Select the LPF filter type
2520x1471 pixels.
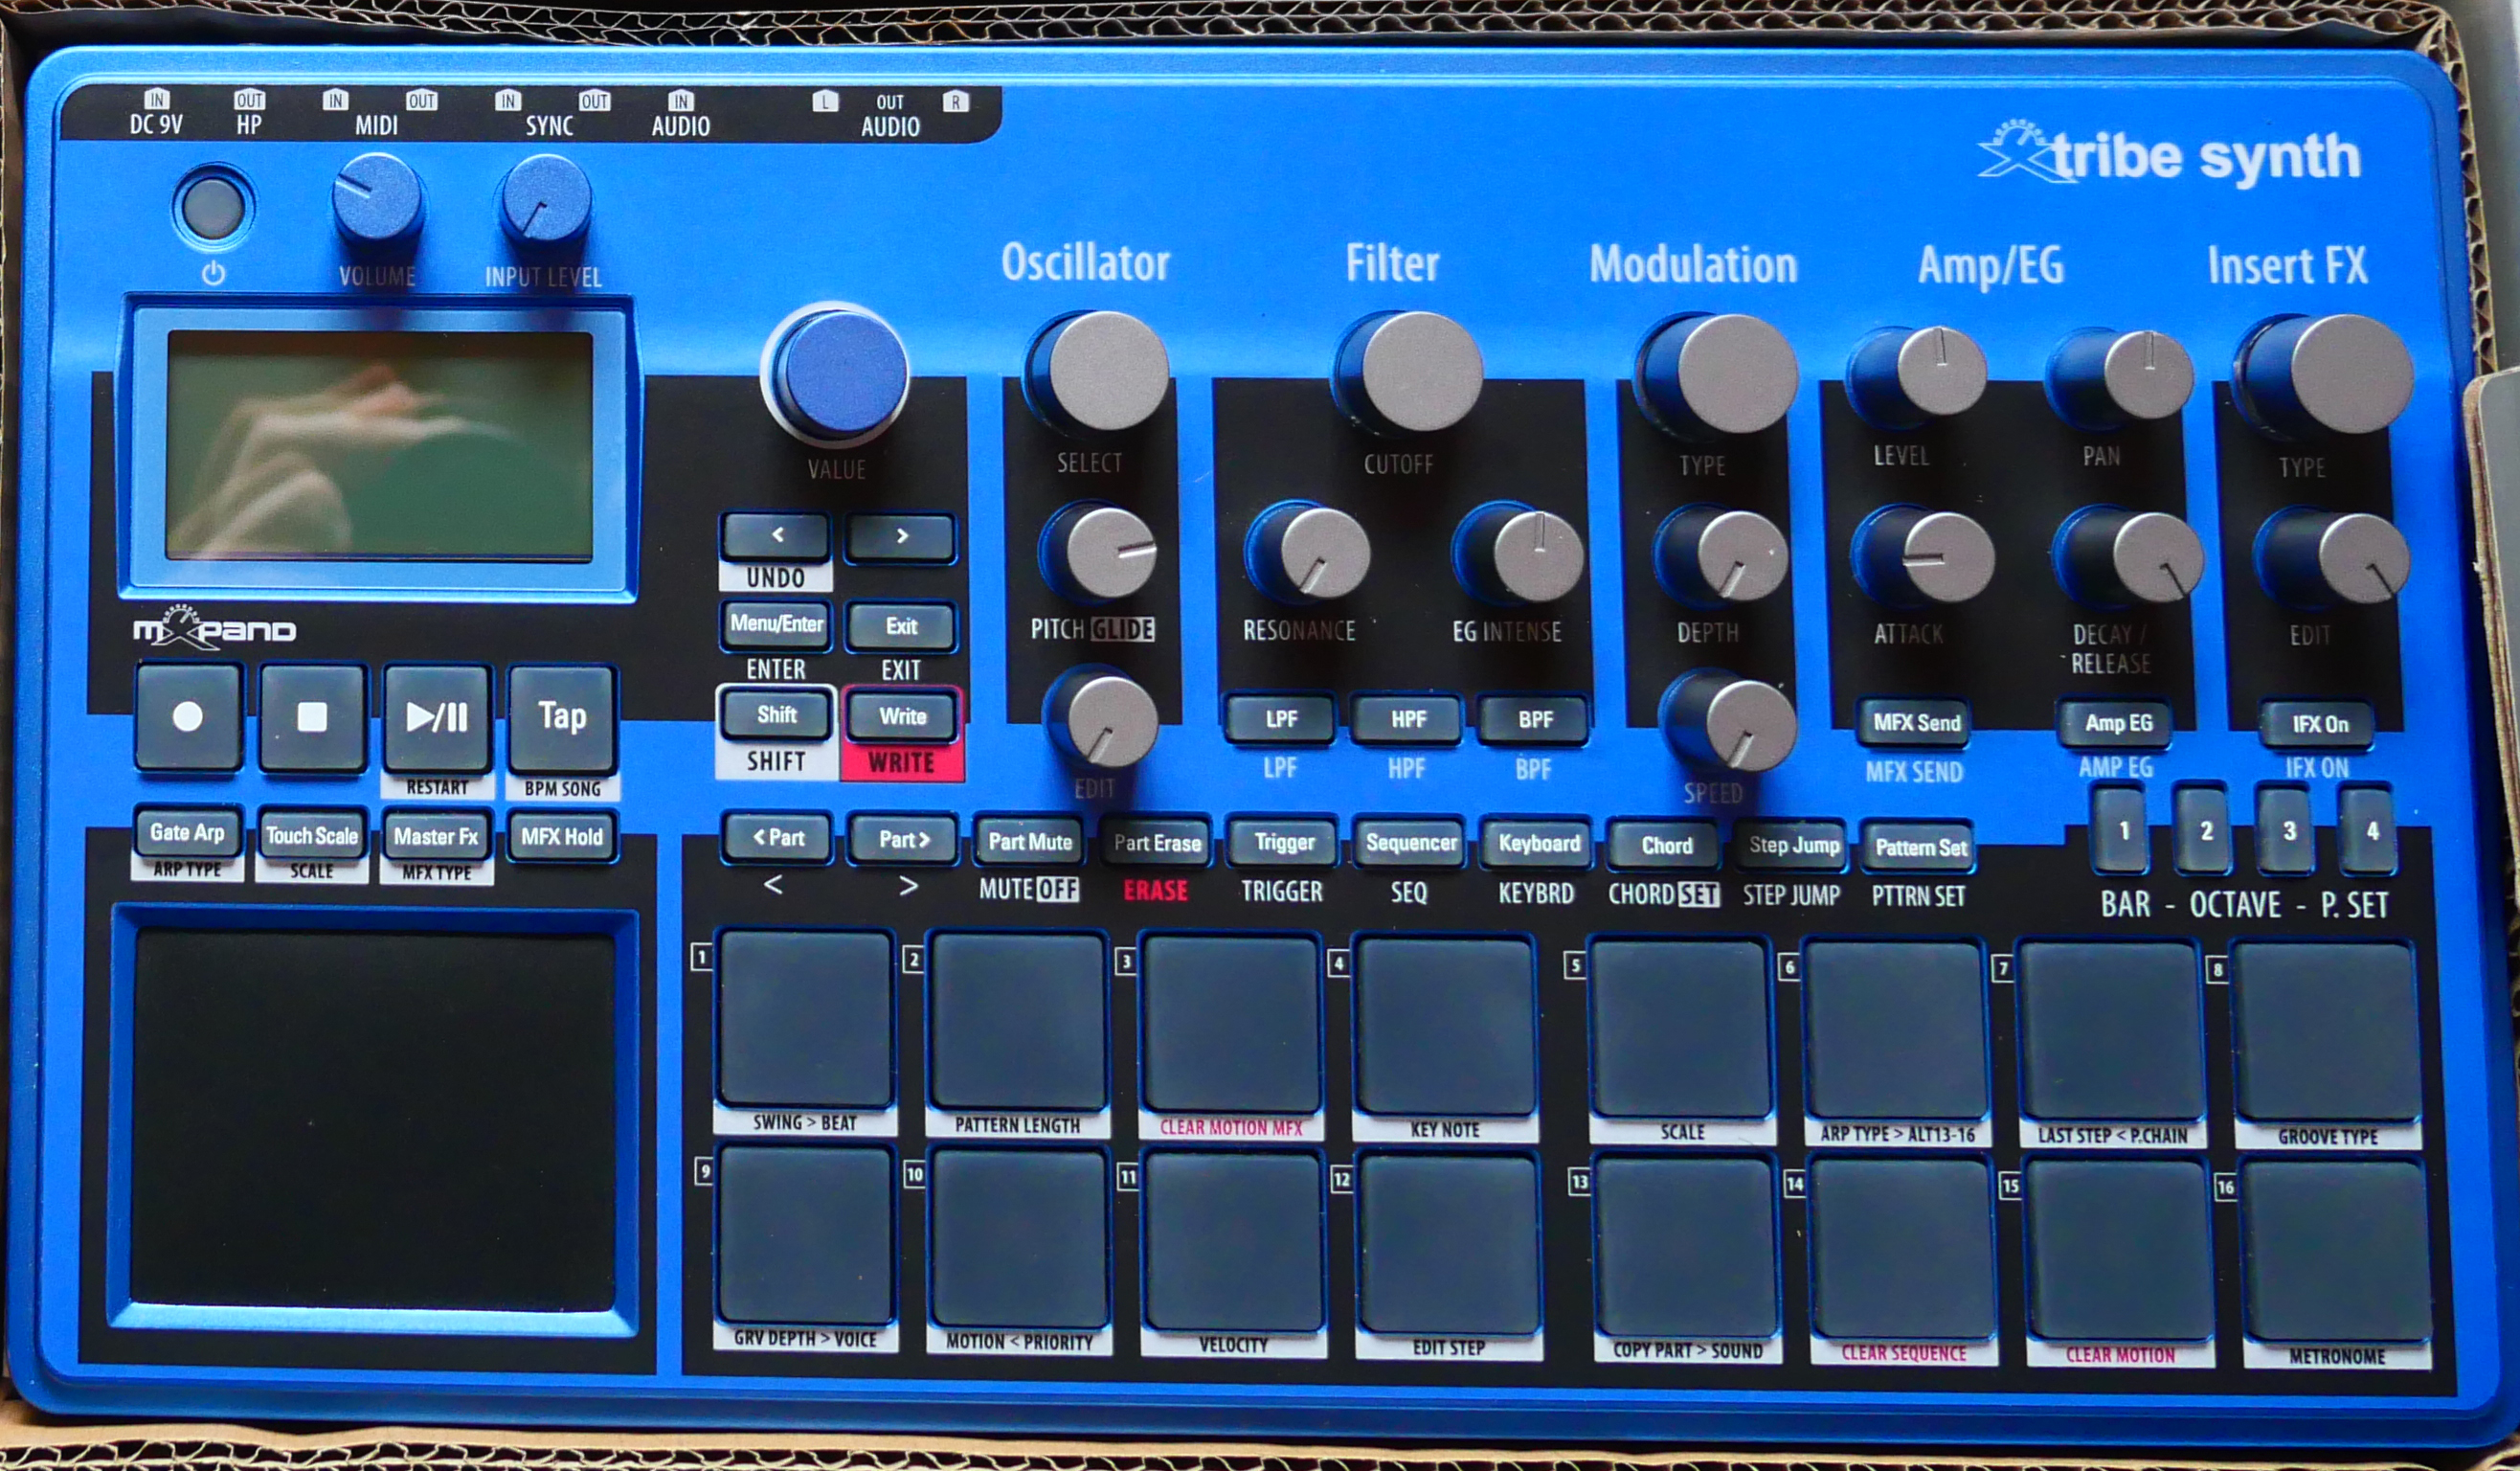1280,719
